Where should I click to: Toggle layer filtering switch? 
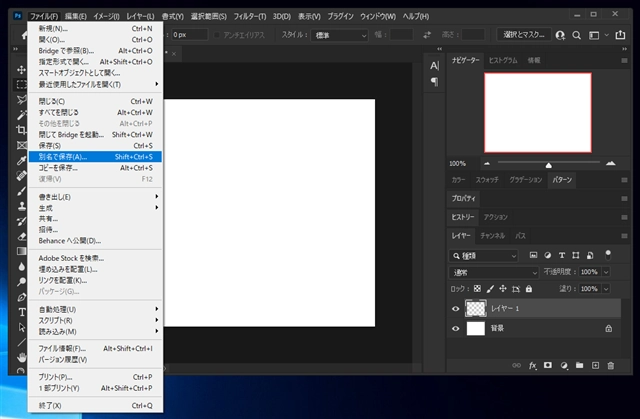point(608,255)
